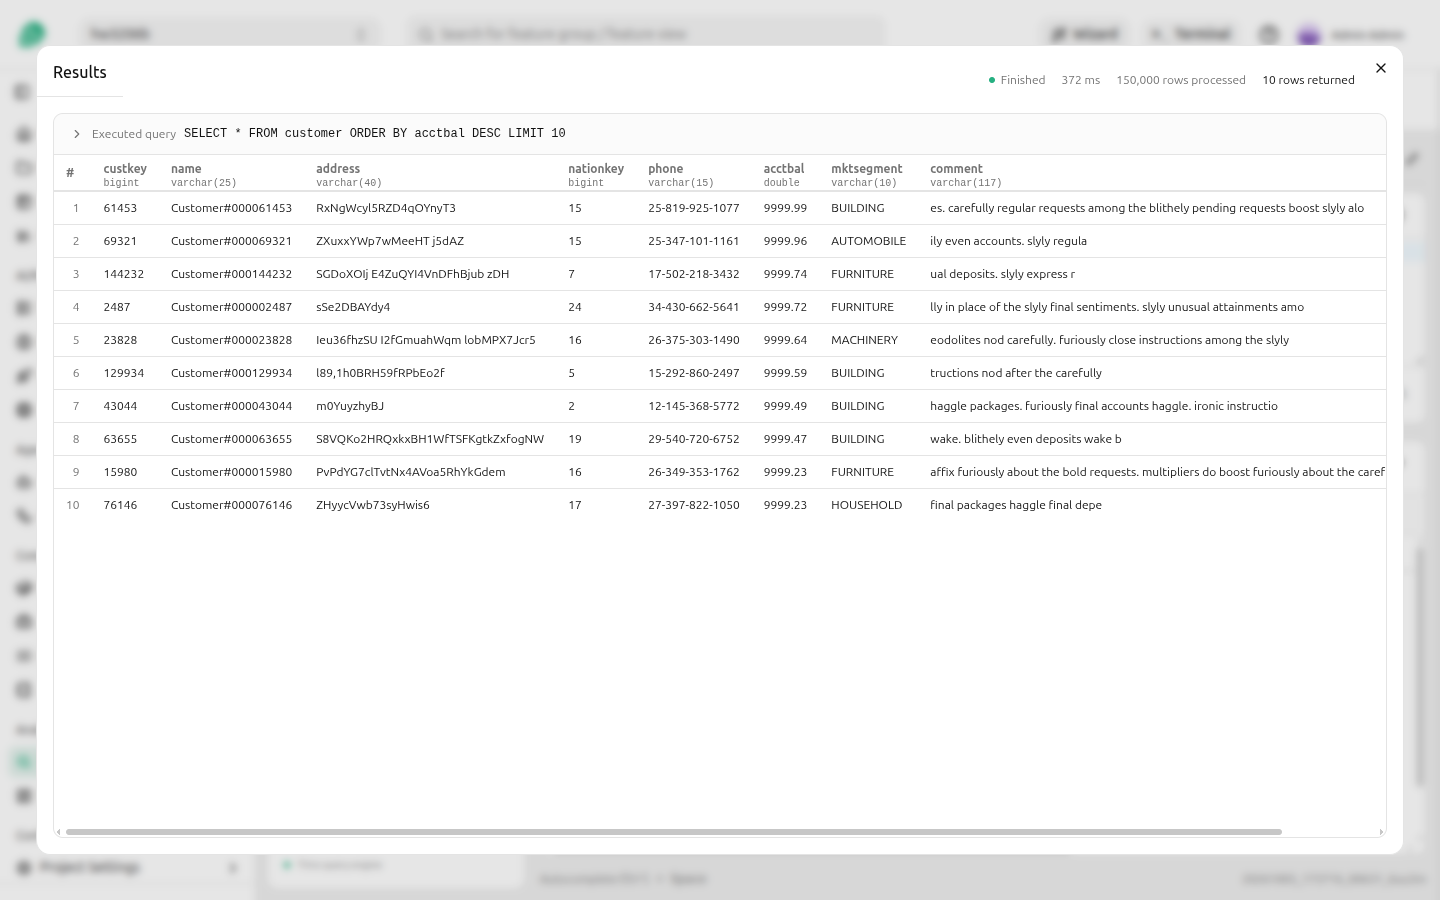The width and height of the screenshot is (1440, 900).
Task: Click the MACHINERY market segment cell
Action: pos(864,340)
